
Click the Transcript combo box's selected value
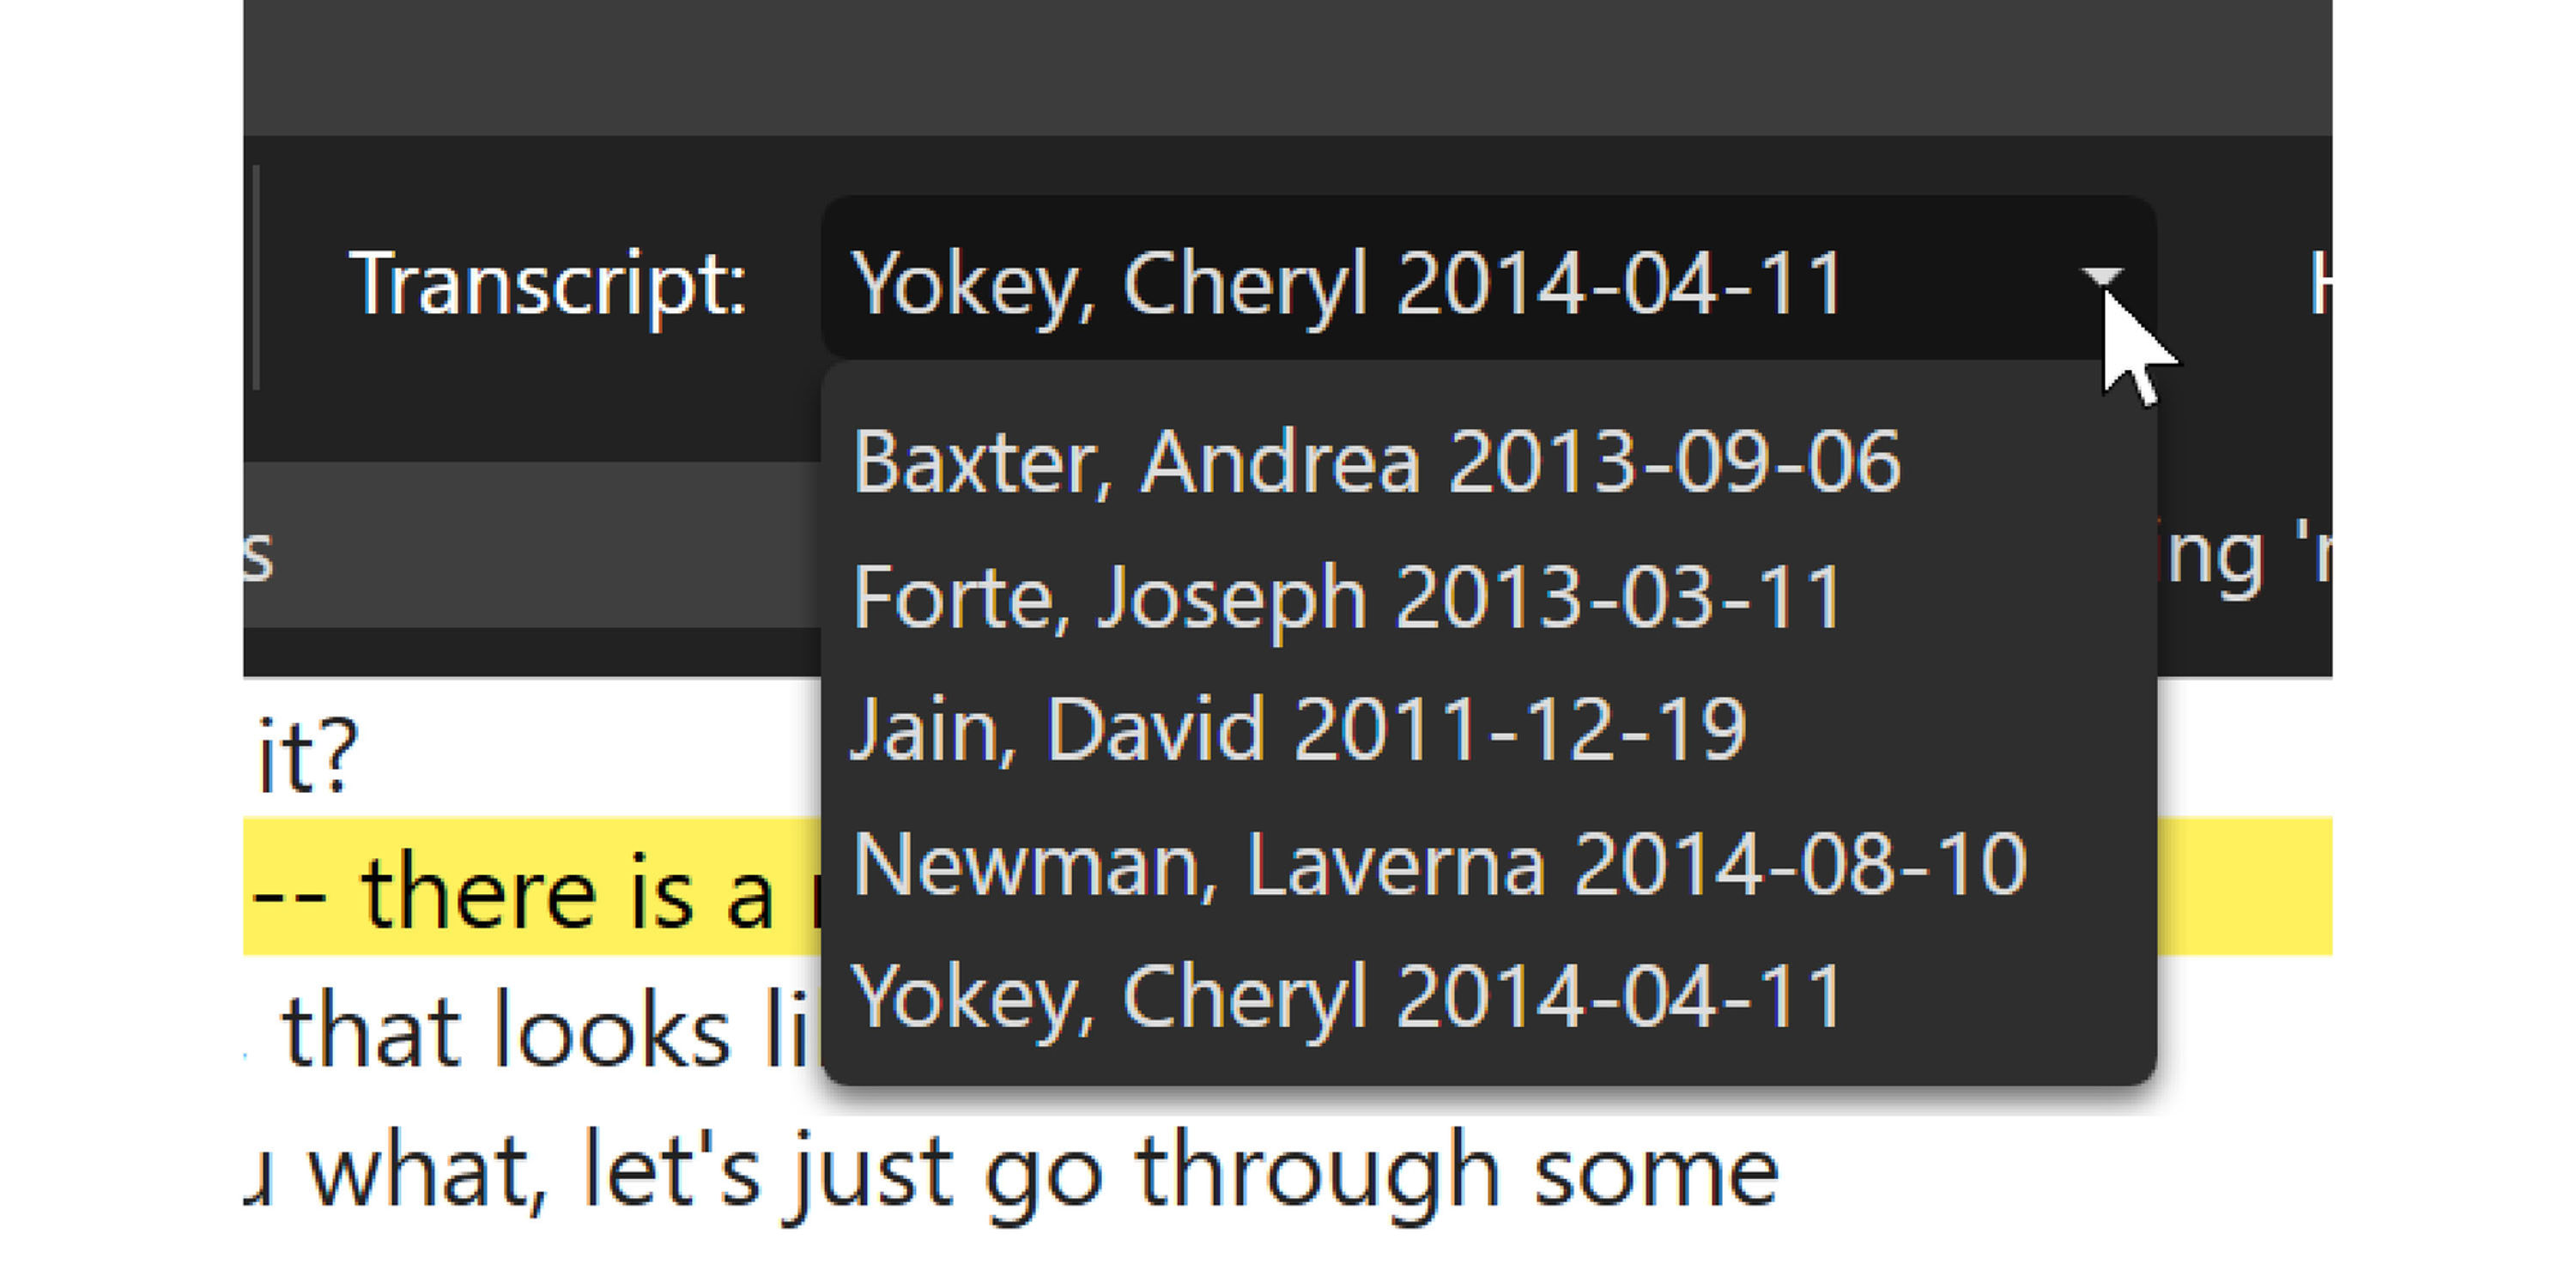pyautogui.click(x=1345, y=283)
